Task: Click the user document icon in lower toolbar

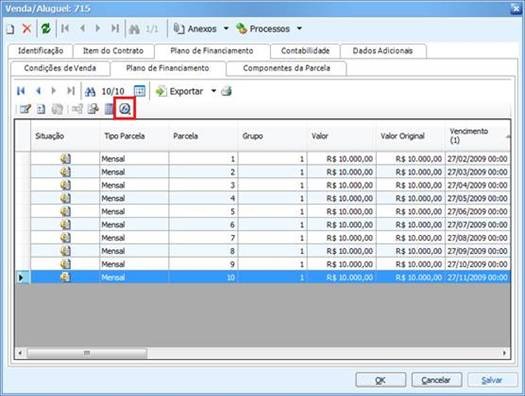Action: (x=93, y=109)
